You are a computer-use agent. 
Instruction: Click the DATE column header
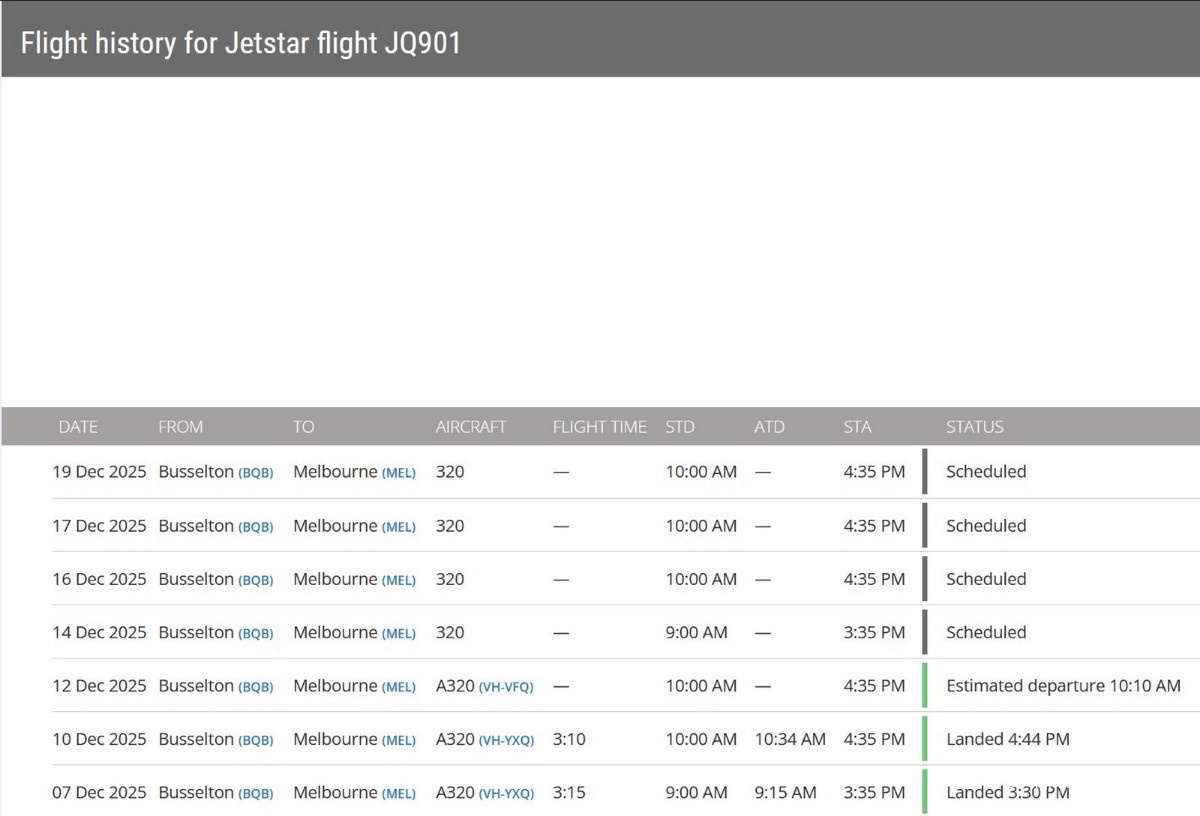coord(78,427)
